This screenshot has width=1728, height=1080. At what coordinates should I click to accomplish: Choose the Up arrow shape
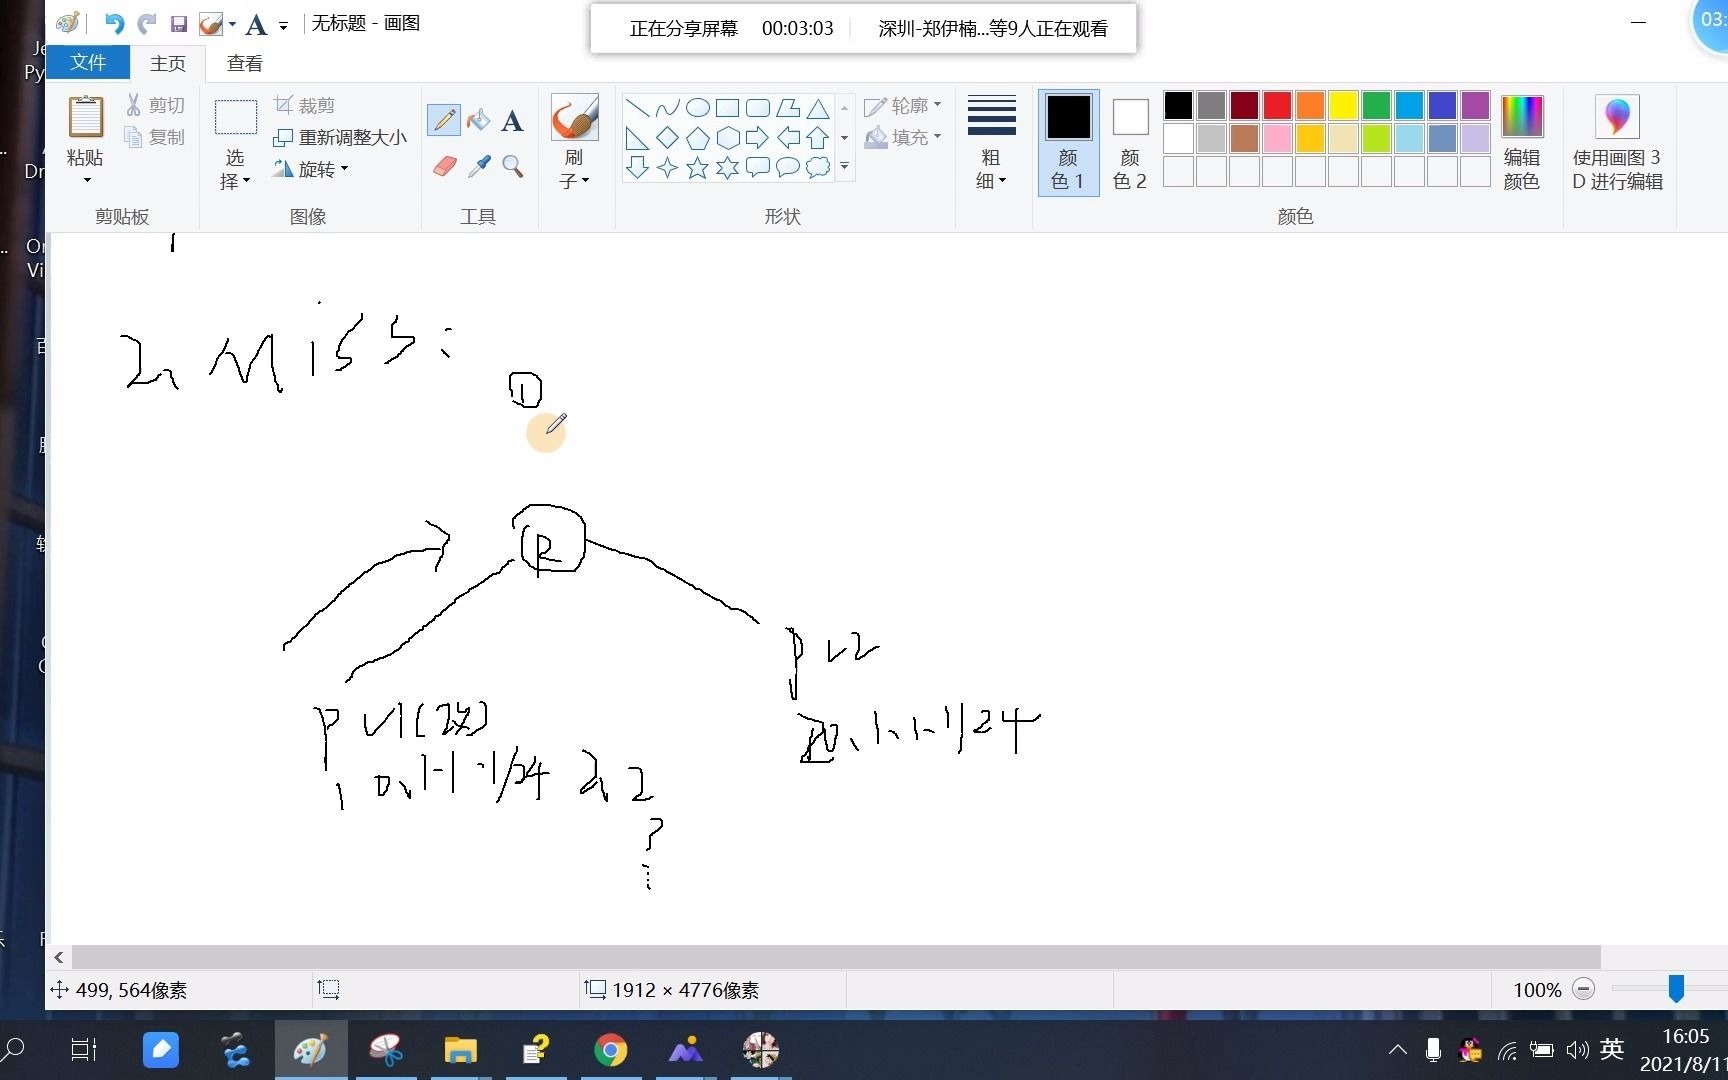(818, 138)
